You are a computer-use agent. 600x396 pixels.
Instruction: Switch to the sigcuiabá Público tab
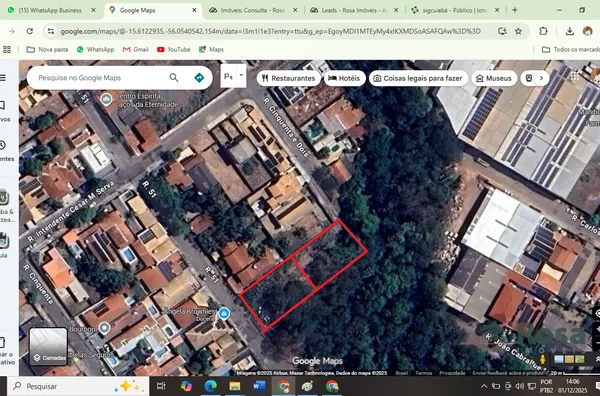pos(455,10)
